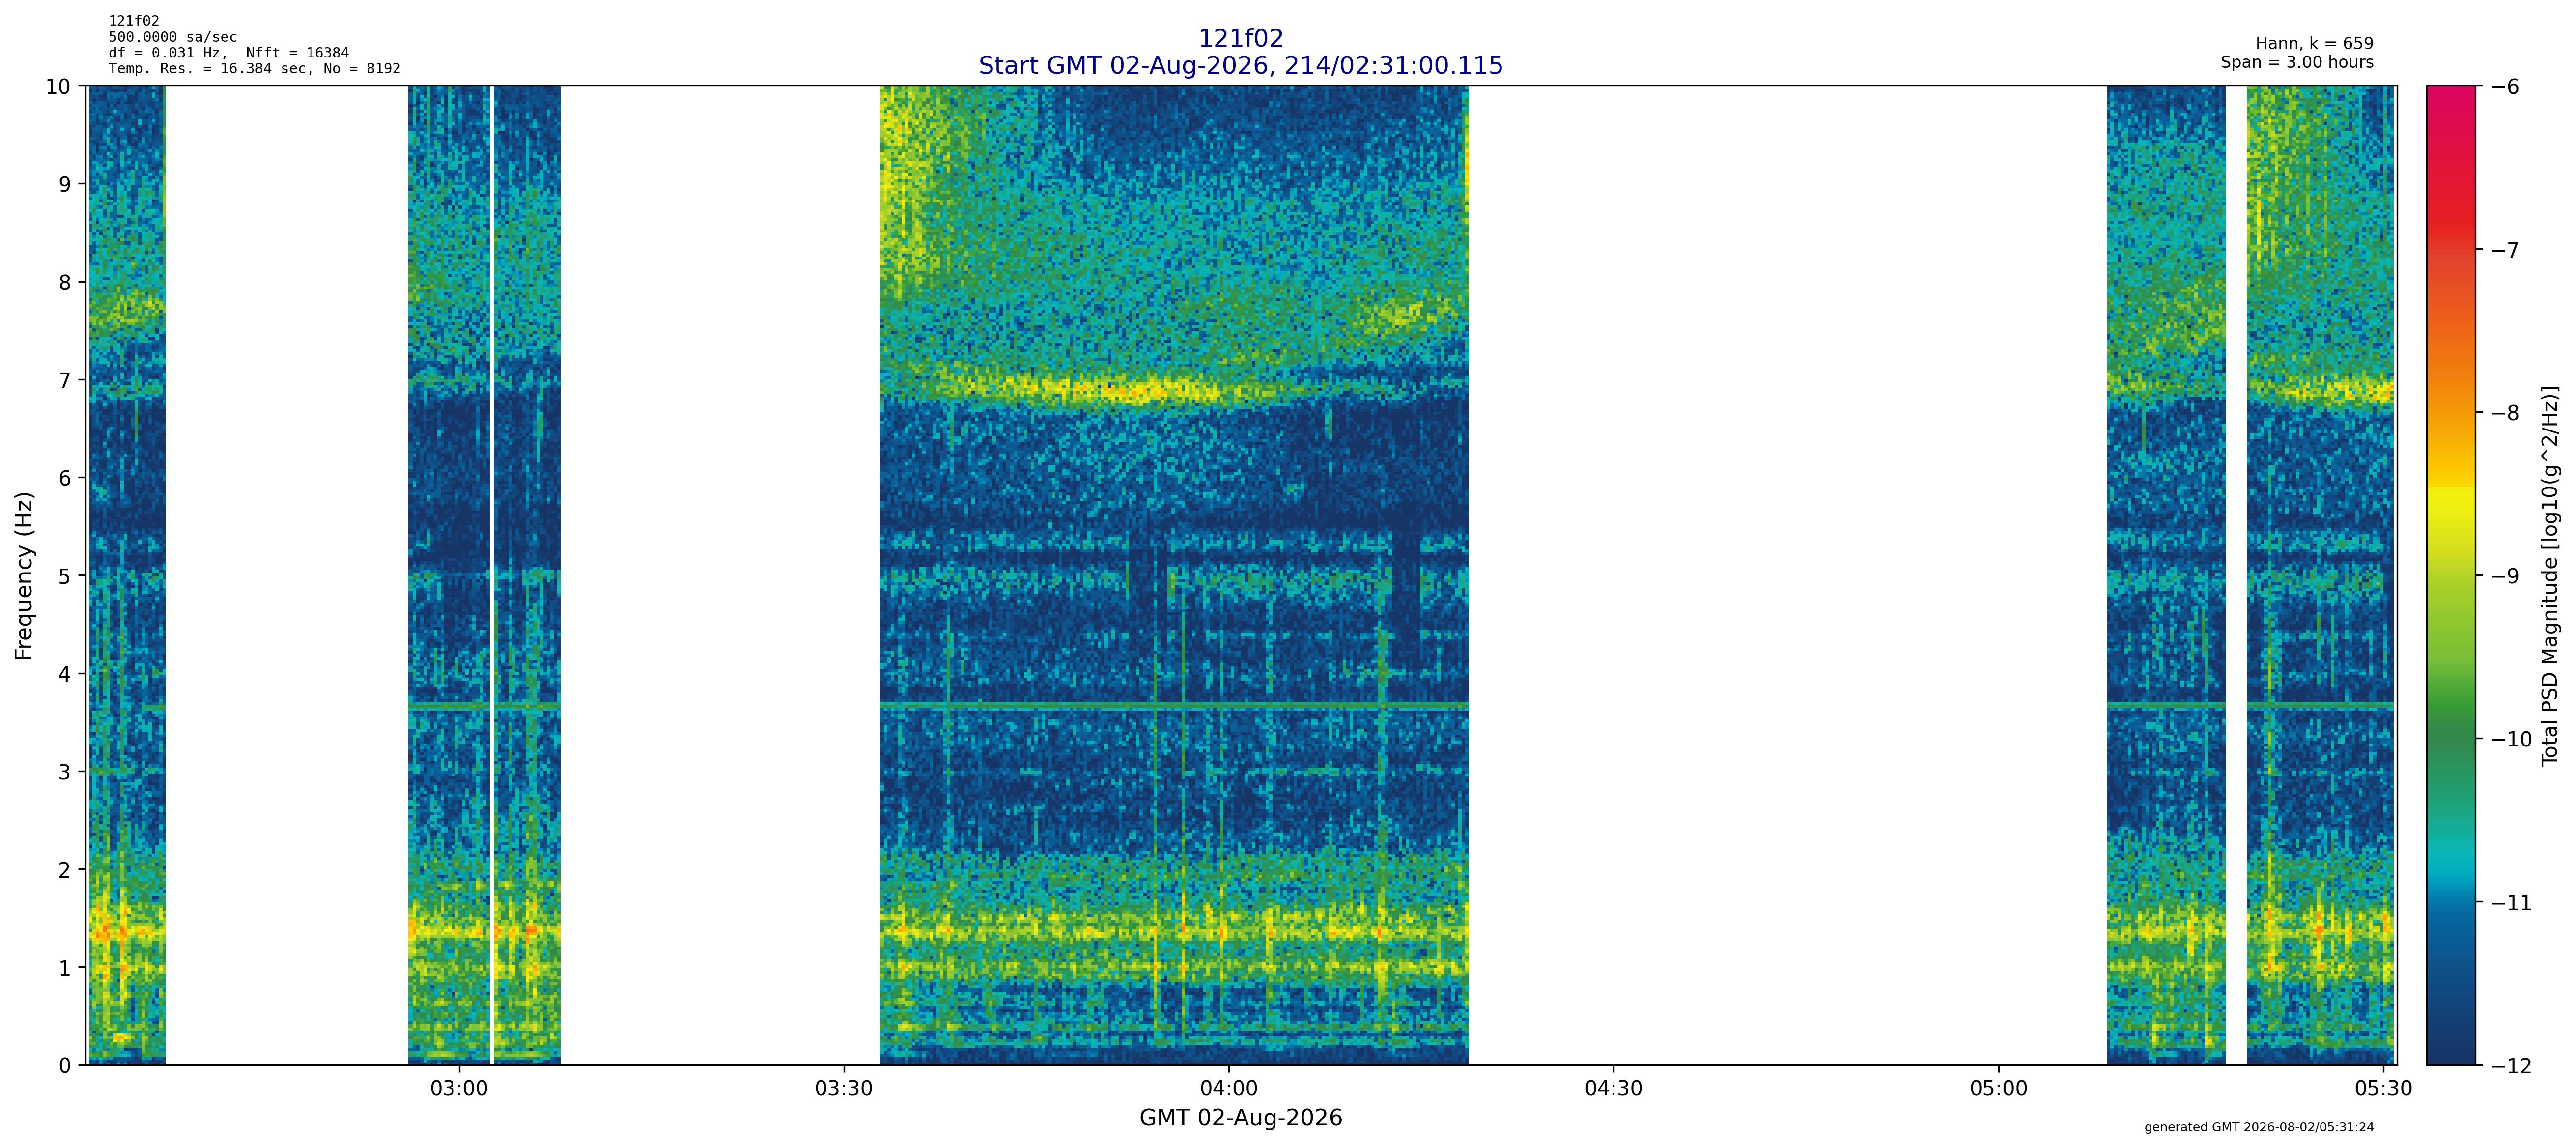2576x1148 pixels.
Task: Click the colorbar '−6' tick label
Action: tap(2505, 87)
